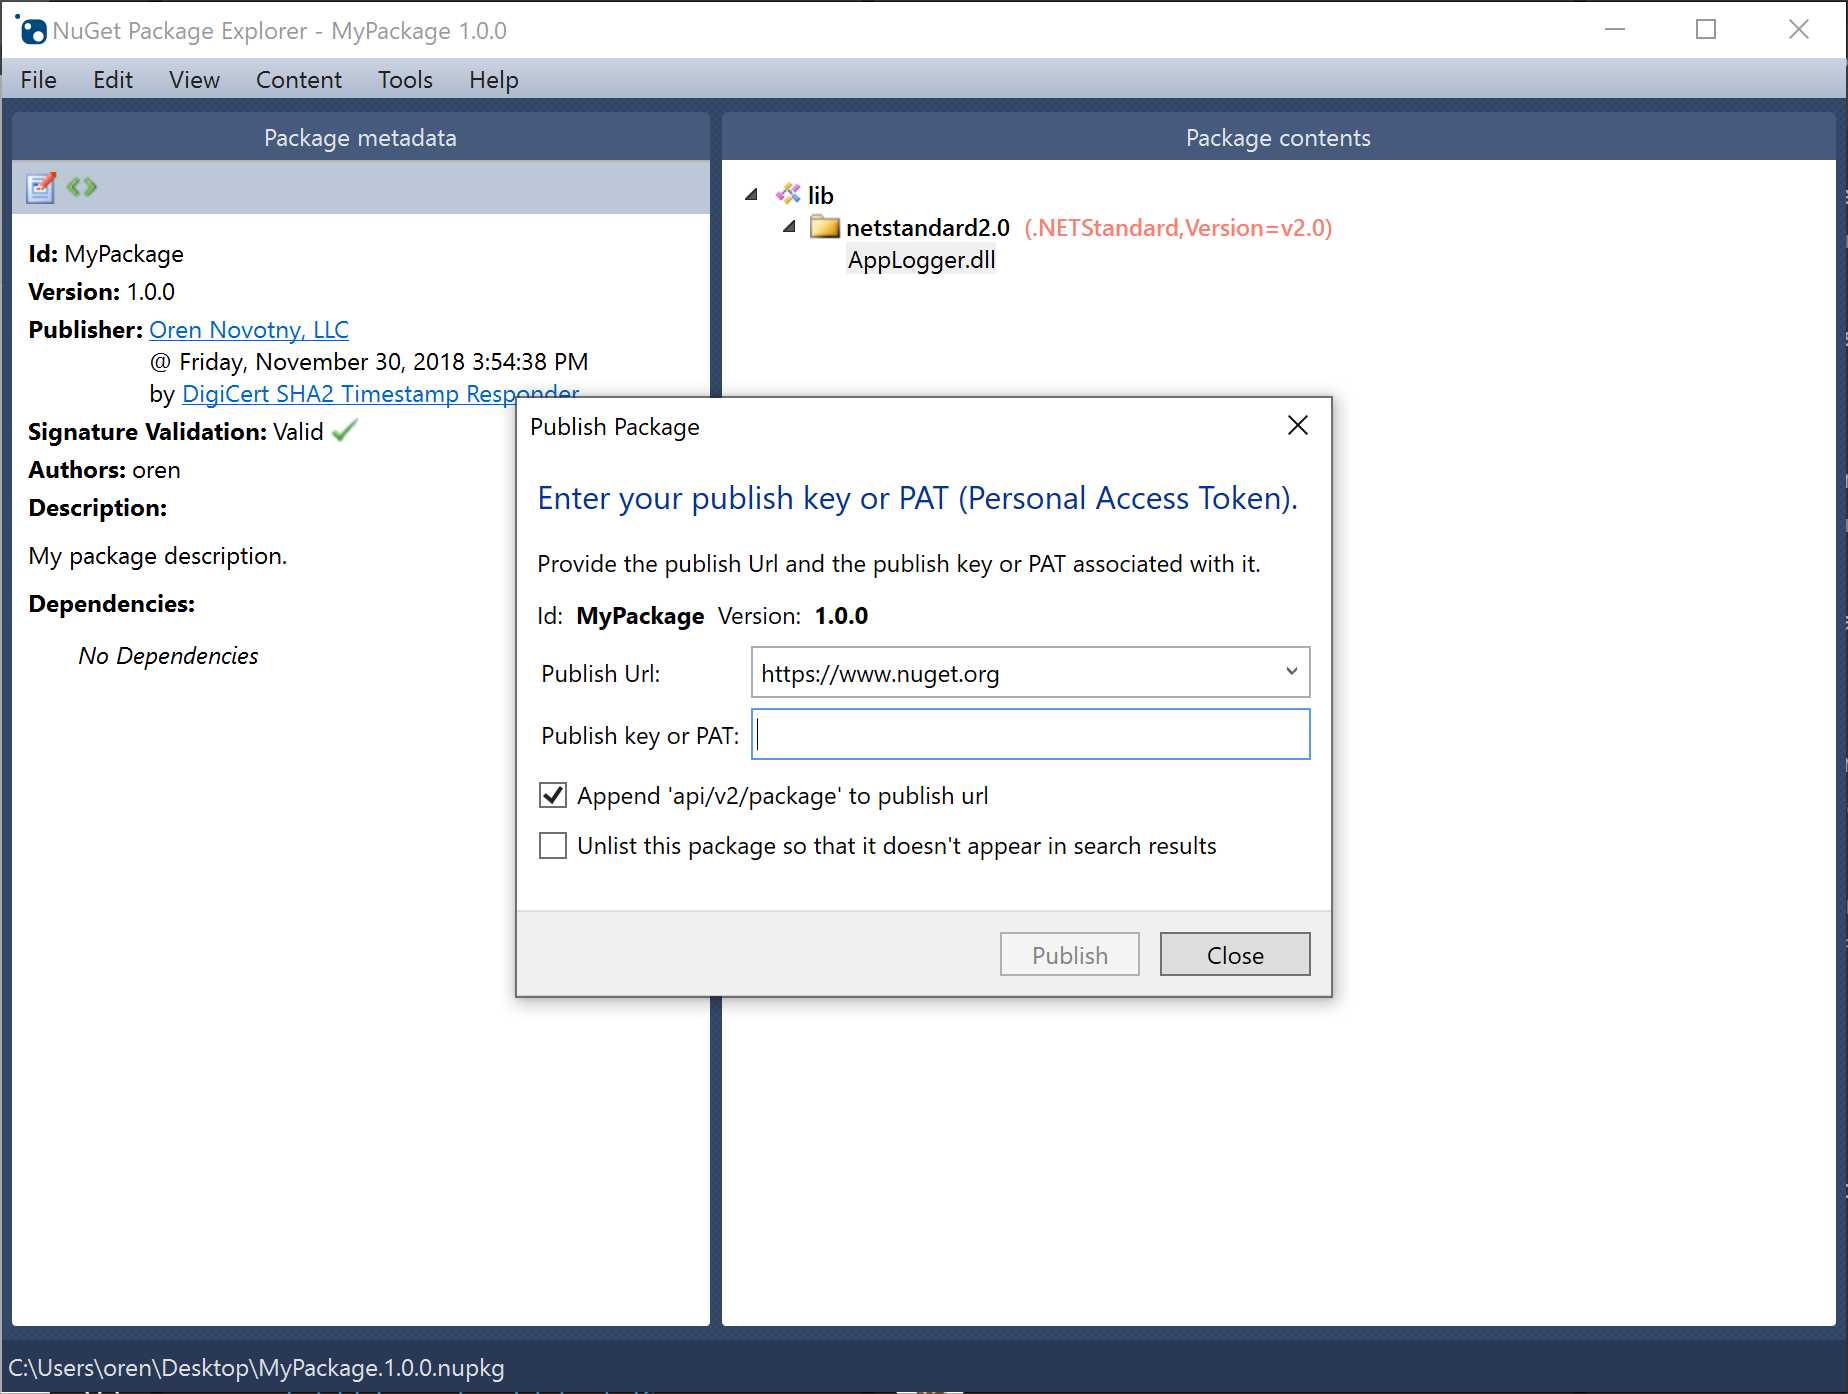1848x1394 pixels.
Task: Open the File menu
Action: point(38,80)
